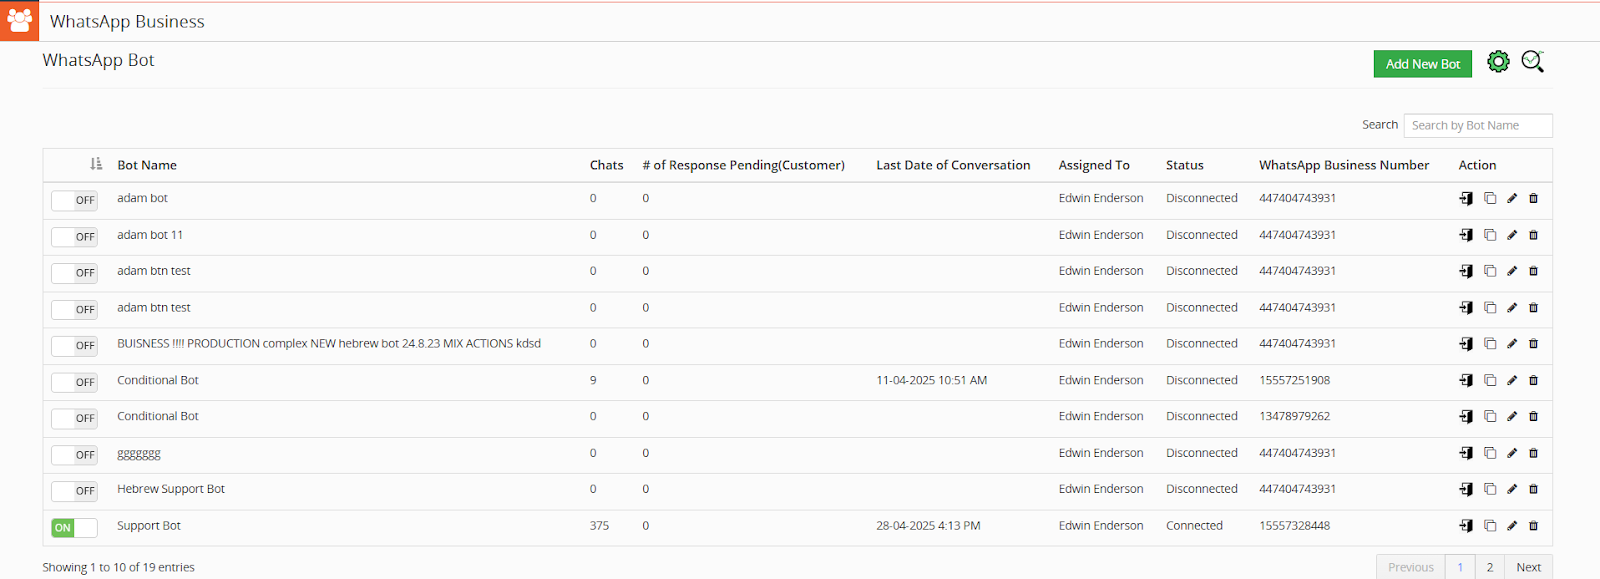Delete the Hebrew Support Bot

pyautogui.click(x=1534, y=490)
